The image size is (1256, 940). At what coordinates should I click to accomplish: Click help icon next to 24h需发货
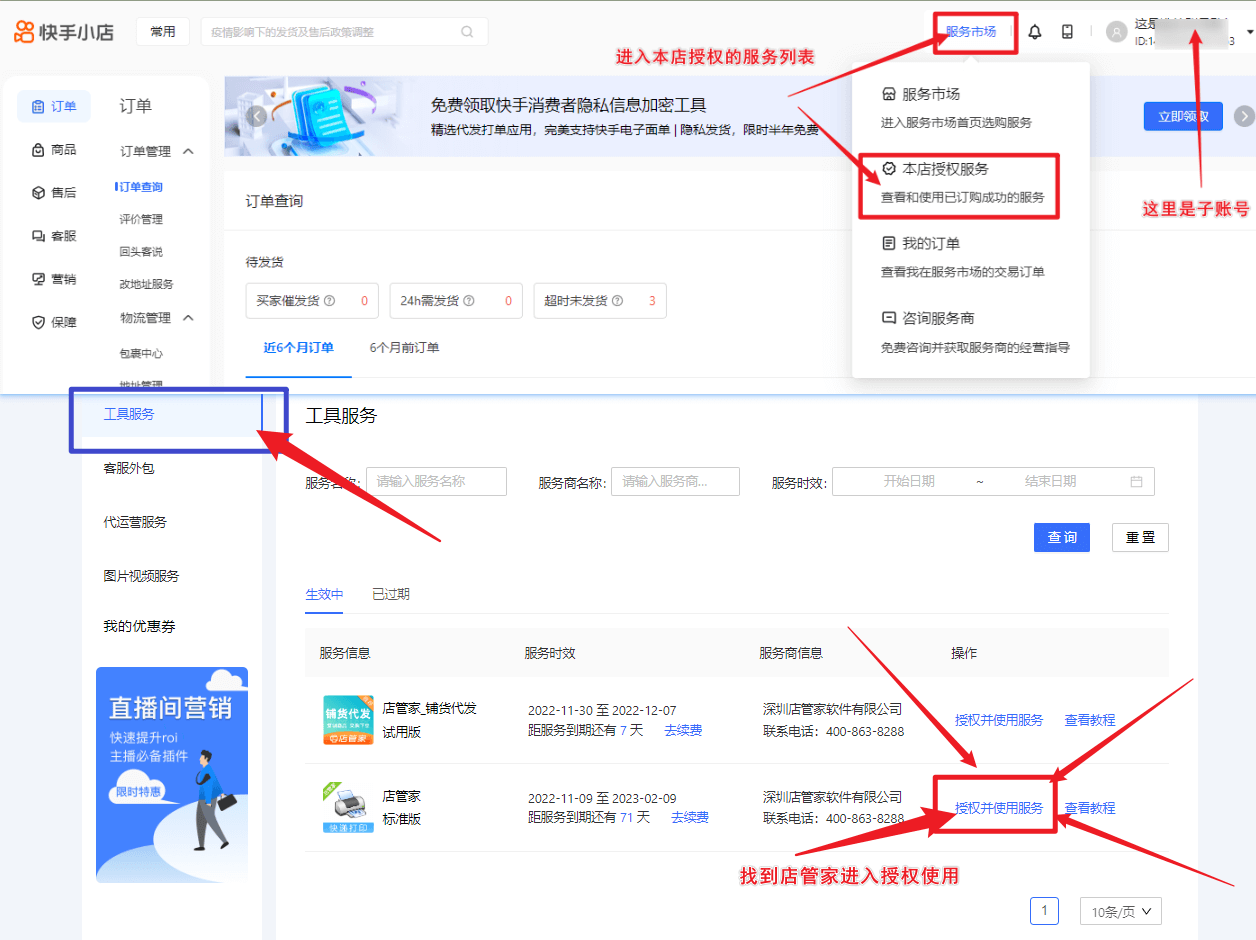coord(468,300)
